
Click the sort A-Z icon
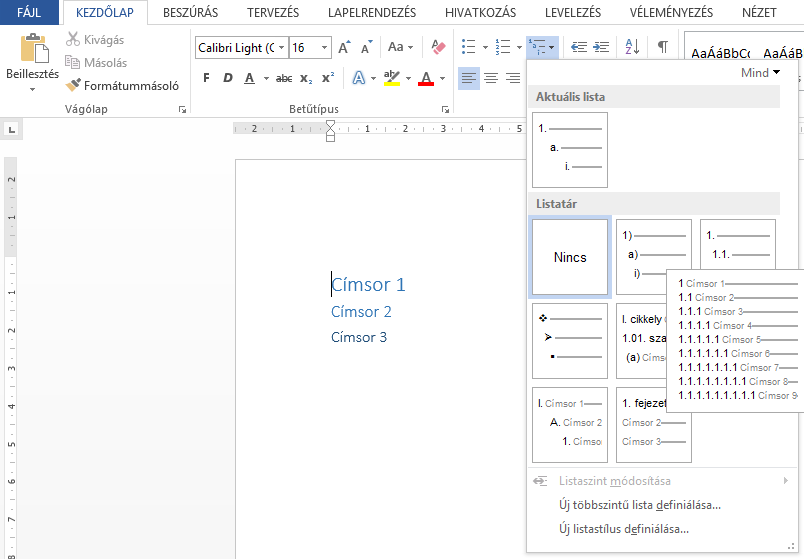tap(632, 47)
